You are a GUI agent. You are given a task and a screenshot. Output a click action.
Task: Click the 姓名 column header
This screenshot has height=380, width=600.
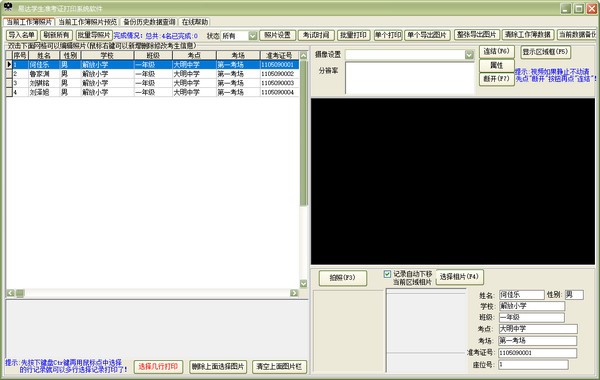click(x=44, y=55)
